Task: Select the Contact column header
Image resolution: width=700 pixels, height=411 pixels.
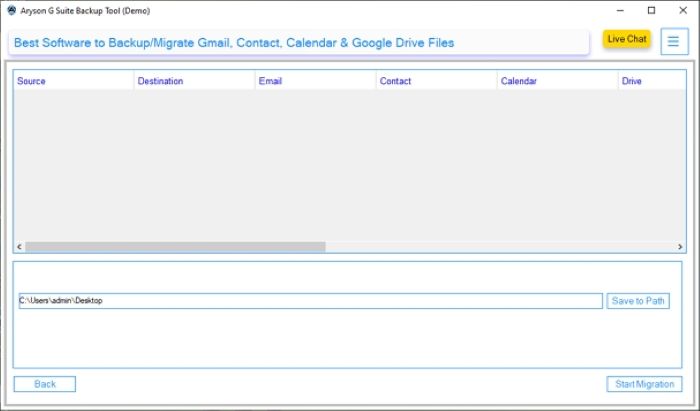Action: (437, 81)
